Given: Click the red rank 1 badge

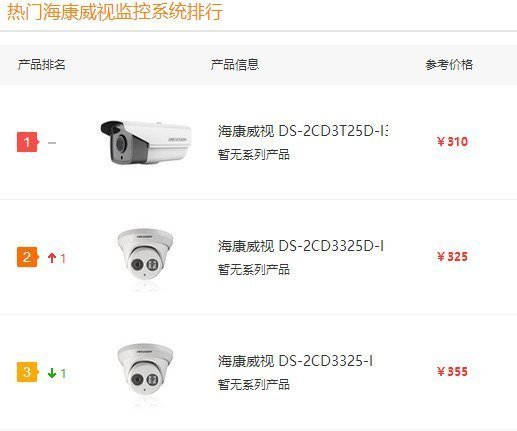Looking at the screenshot, I should 28,142.
